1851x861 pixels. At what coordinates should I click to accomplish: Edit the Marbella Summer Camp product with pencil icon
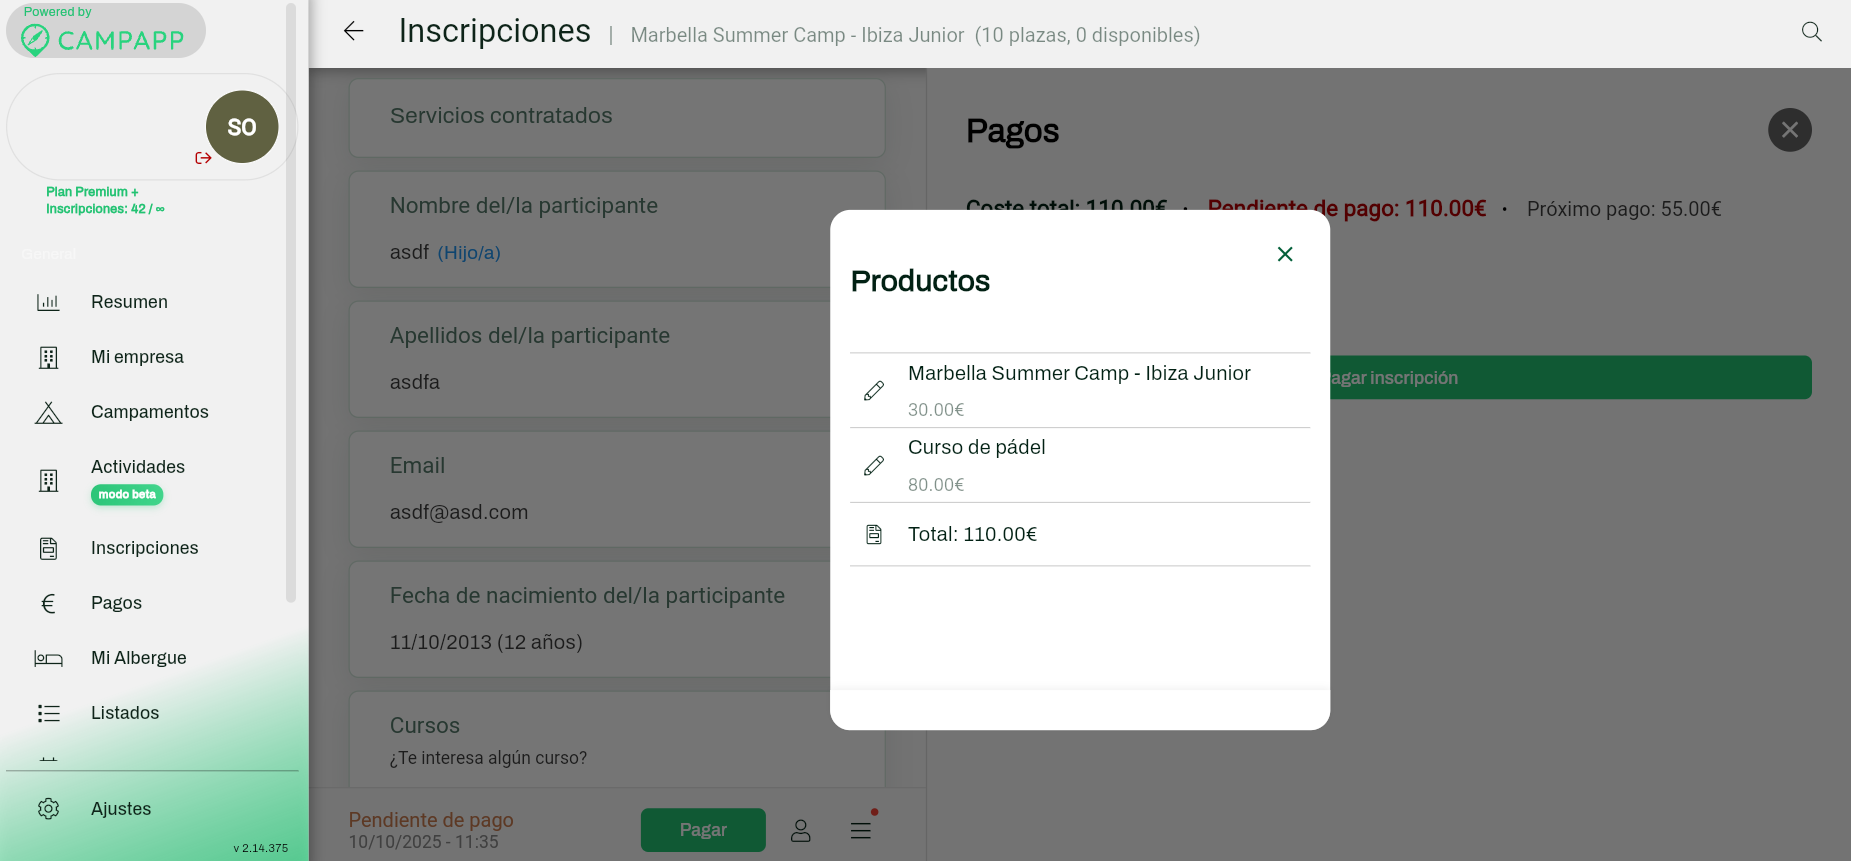874,391
